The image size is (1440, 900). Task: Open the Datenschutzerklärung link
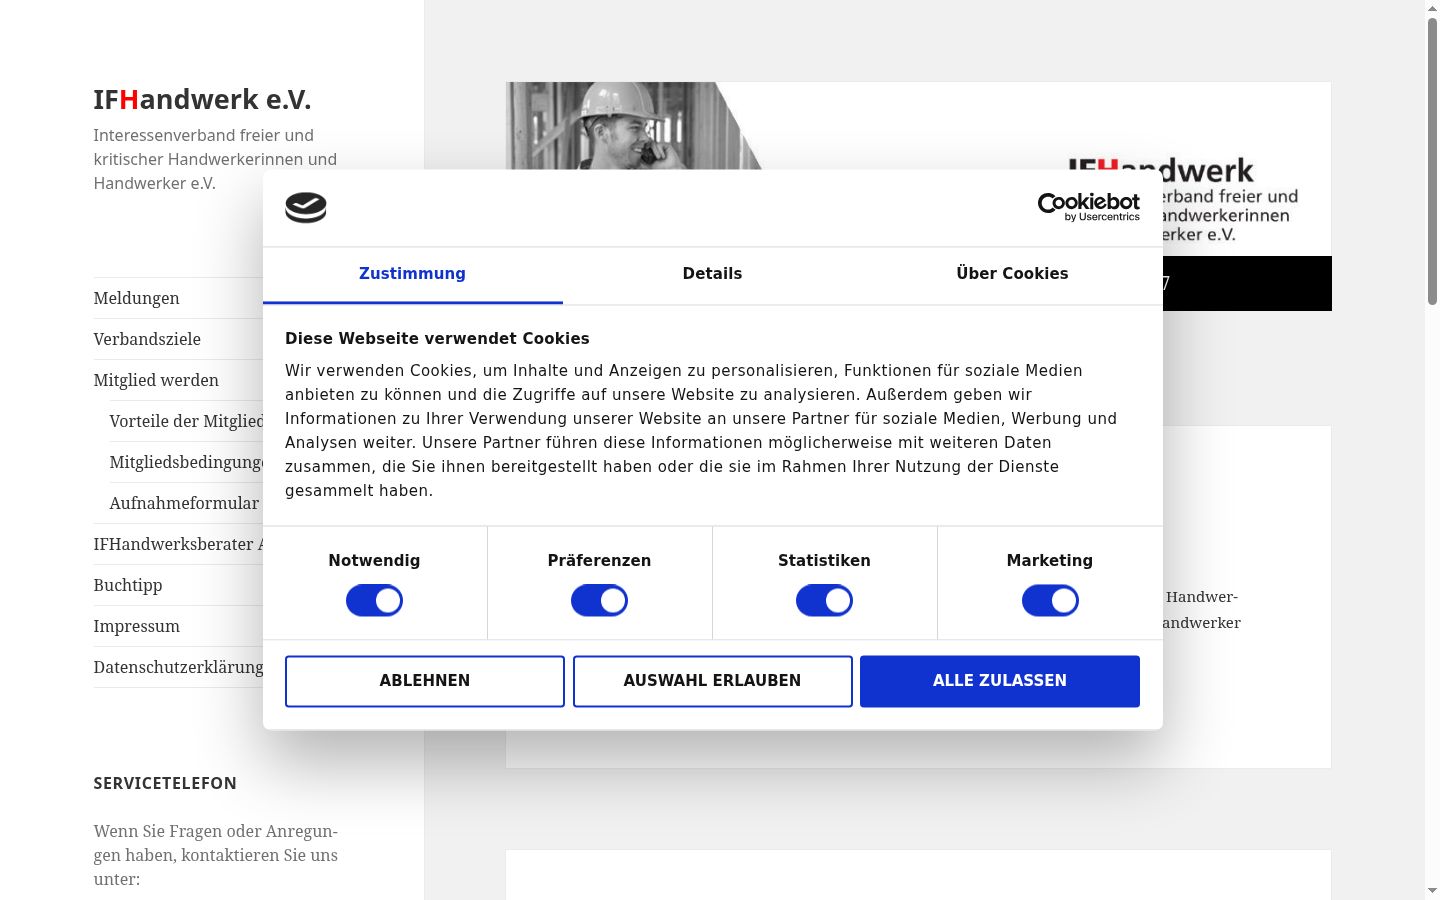pos(178,667)
